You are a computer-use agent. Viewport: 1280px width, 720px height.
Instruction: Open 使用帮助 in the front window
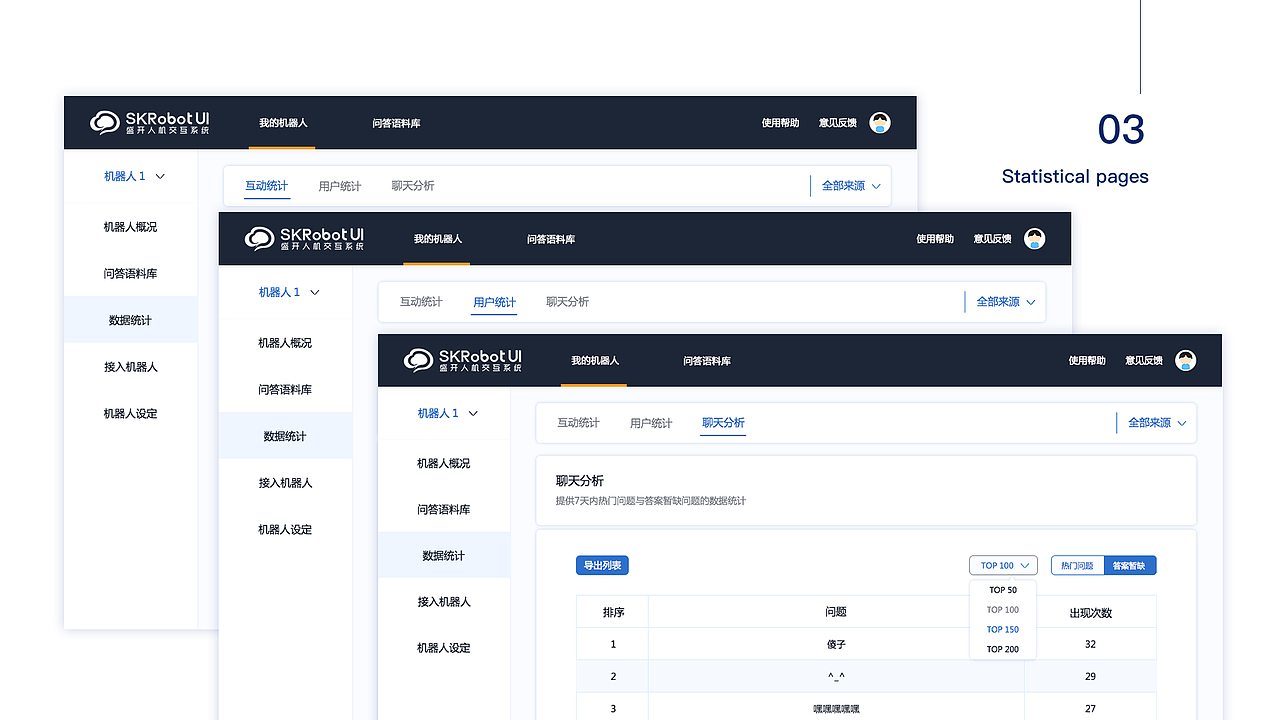point(1087,360)
